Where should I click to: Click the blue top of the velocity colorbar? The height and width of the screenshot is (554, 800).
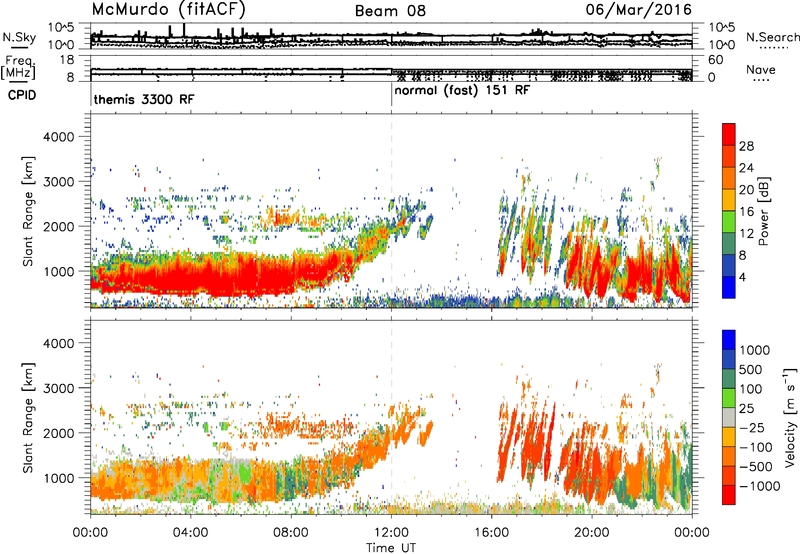(x=729, y=340)
